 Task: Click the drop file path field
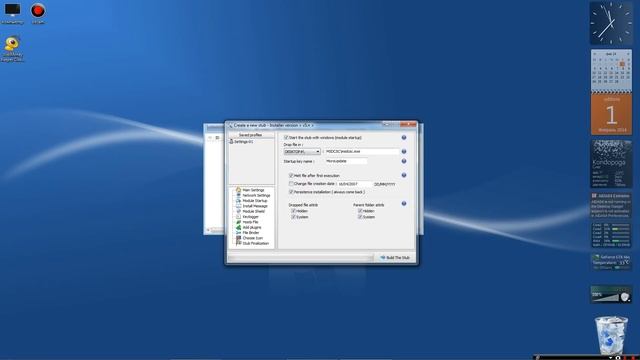click(x=362, y=151)
